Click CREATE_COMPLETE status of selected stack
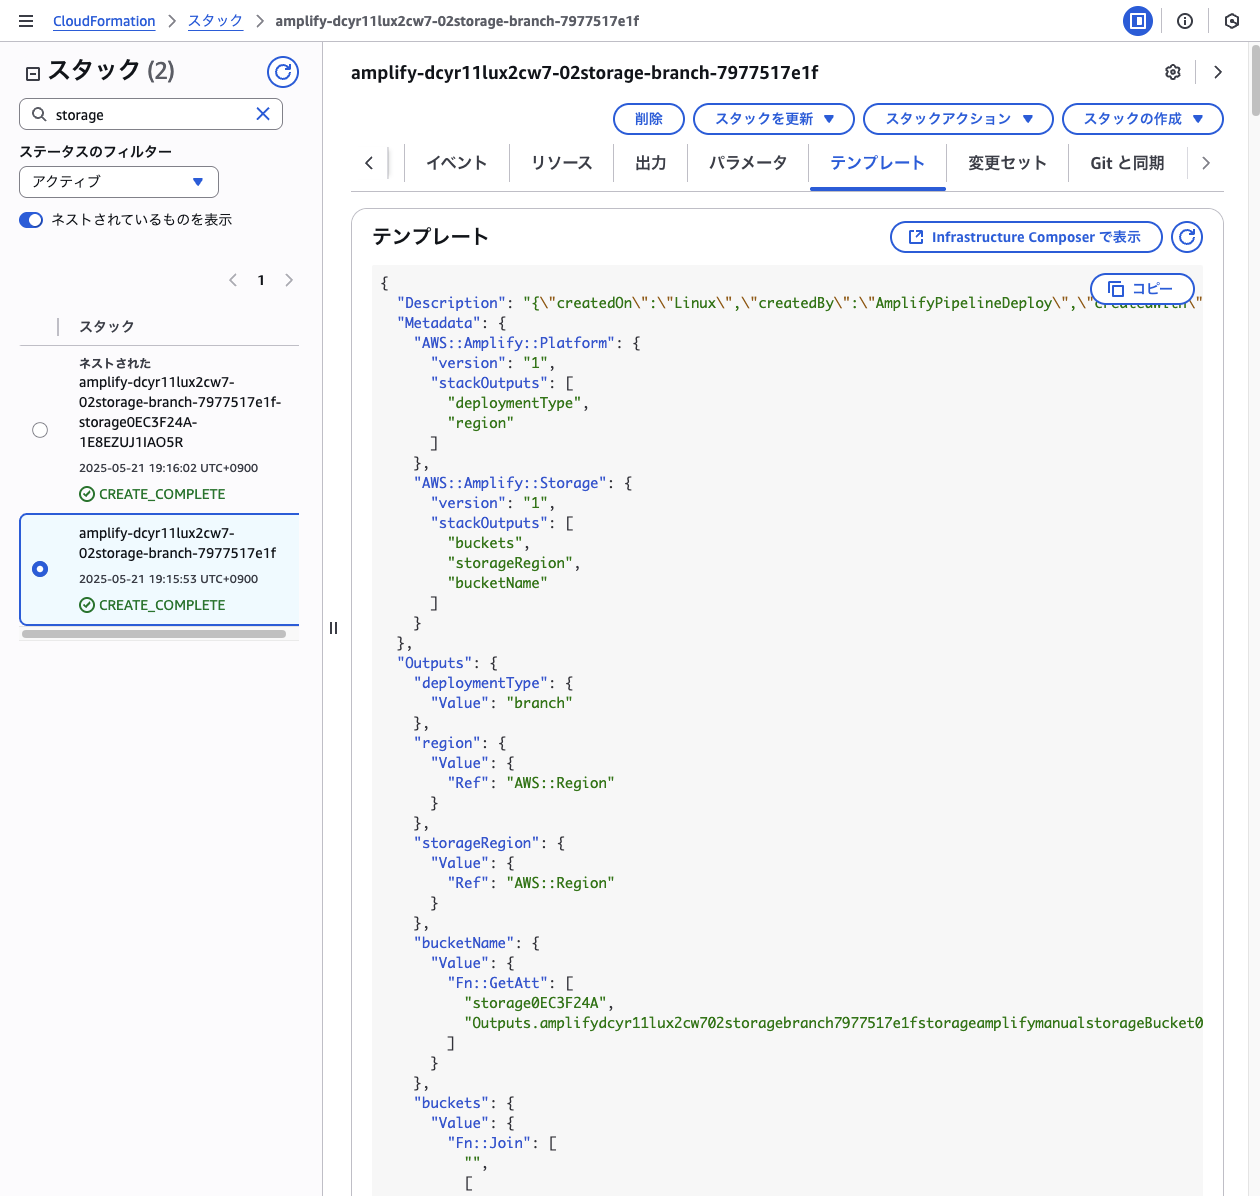 (x=152, y=605)
